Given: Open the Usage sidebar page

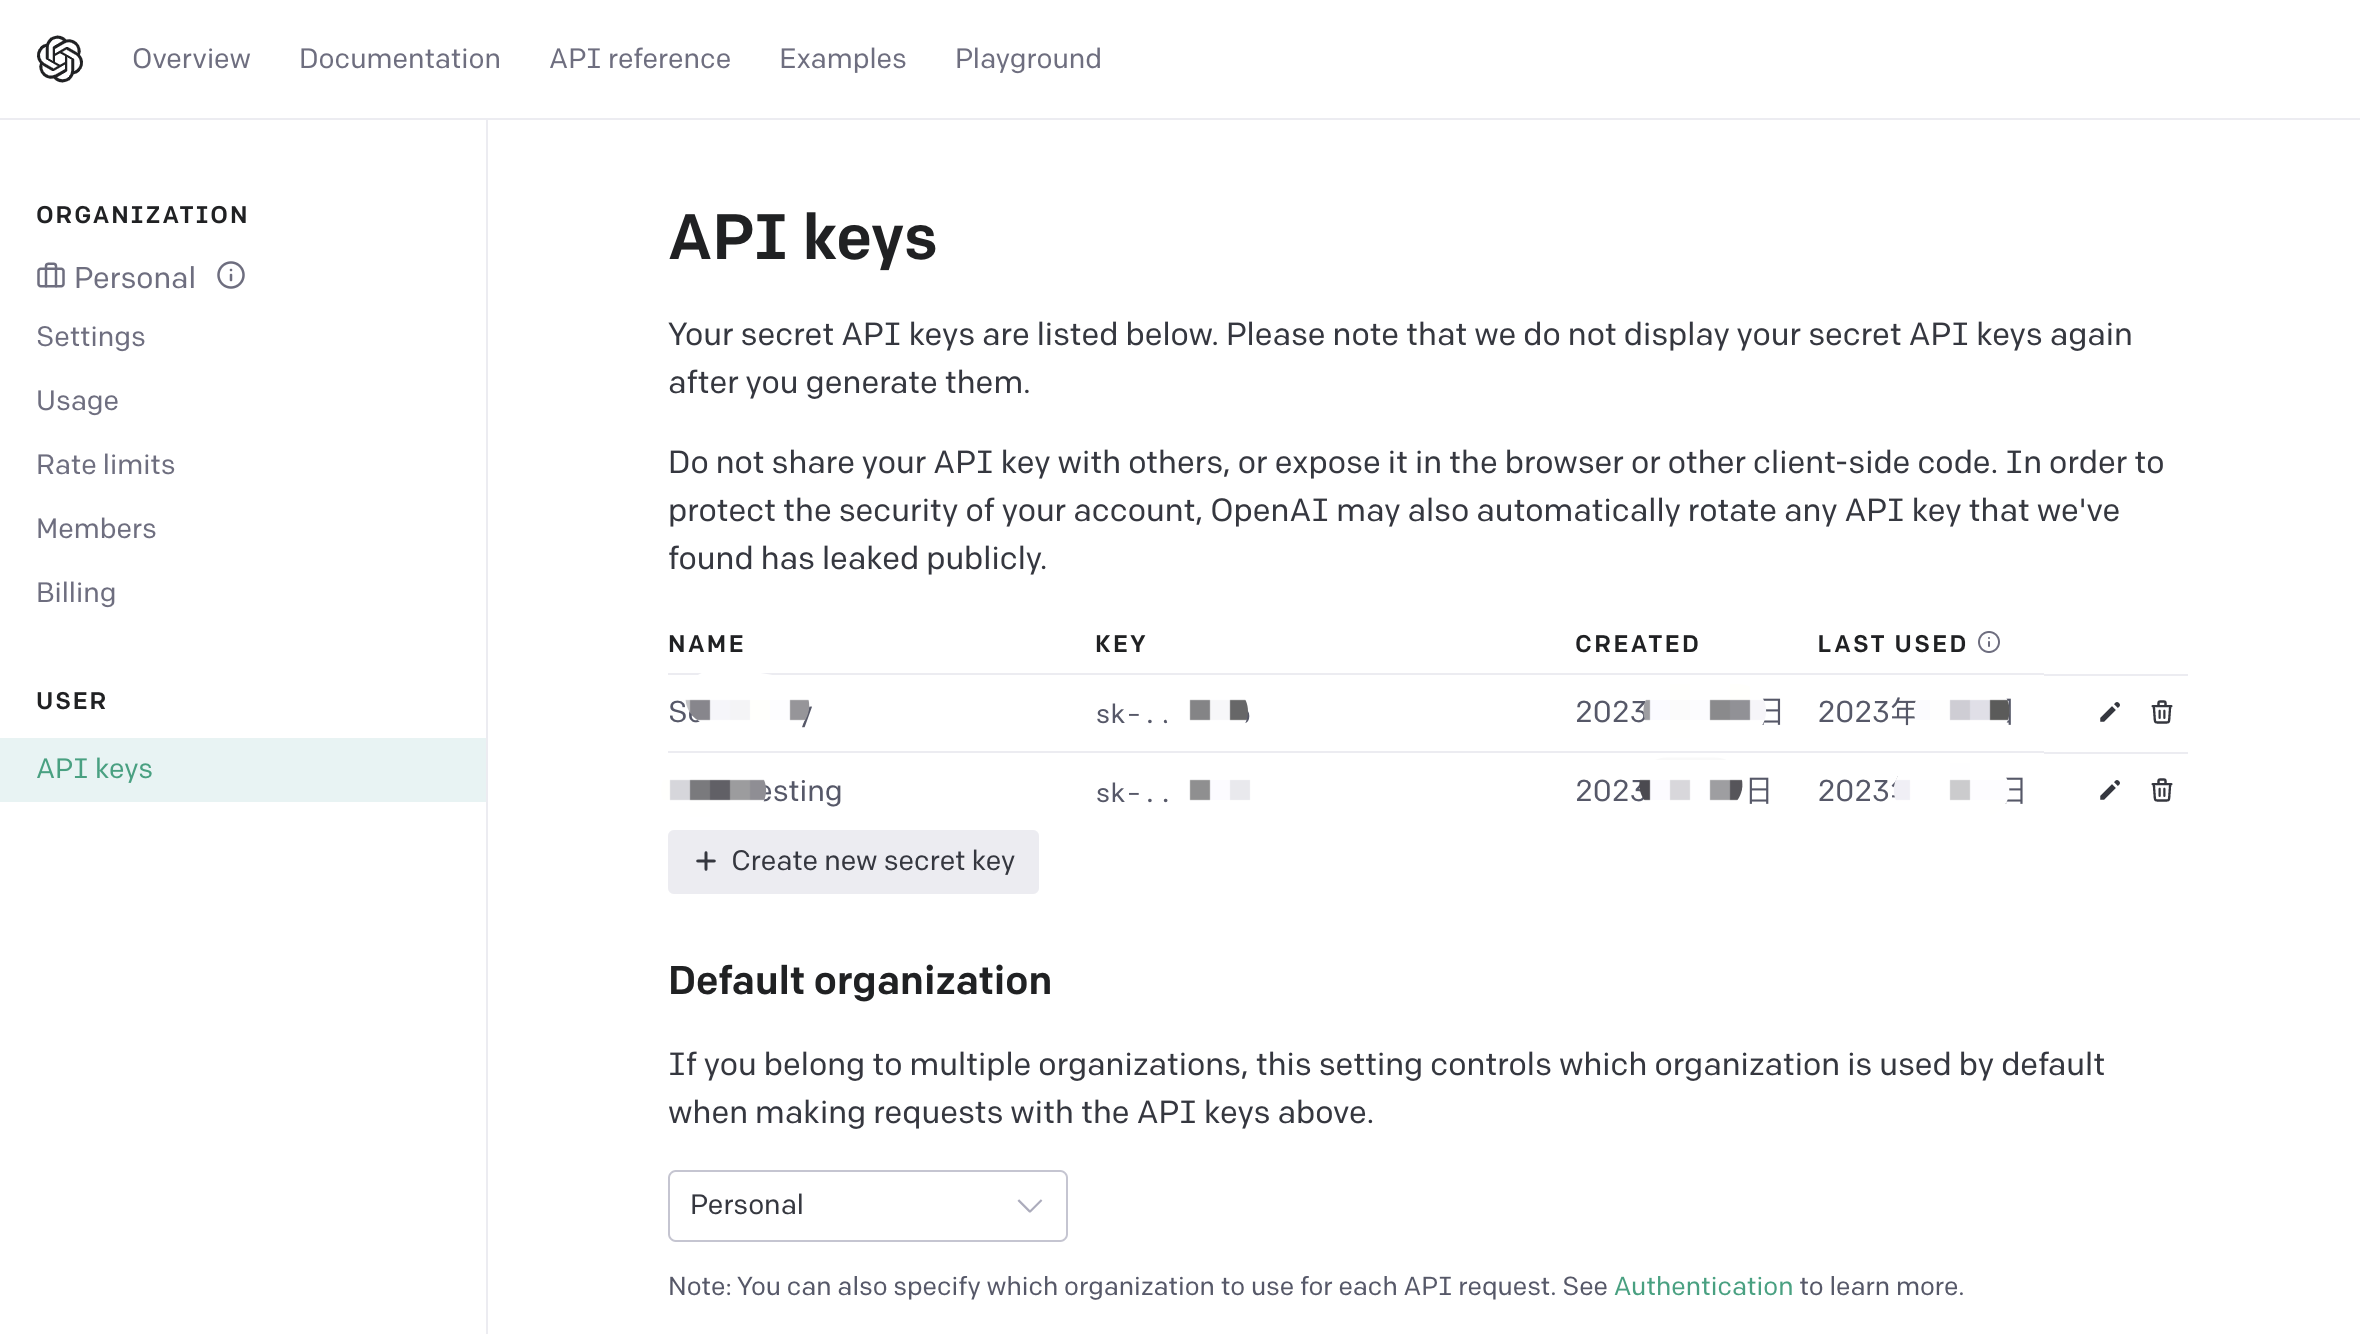Looking at the screenshot, I should (x=78, y=401).
